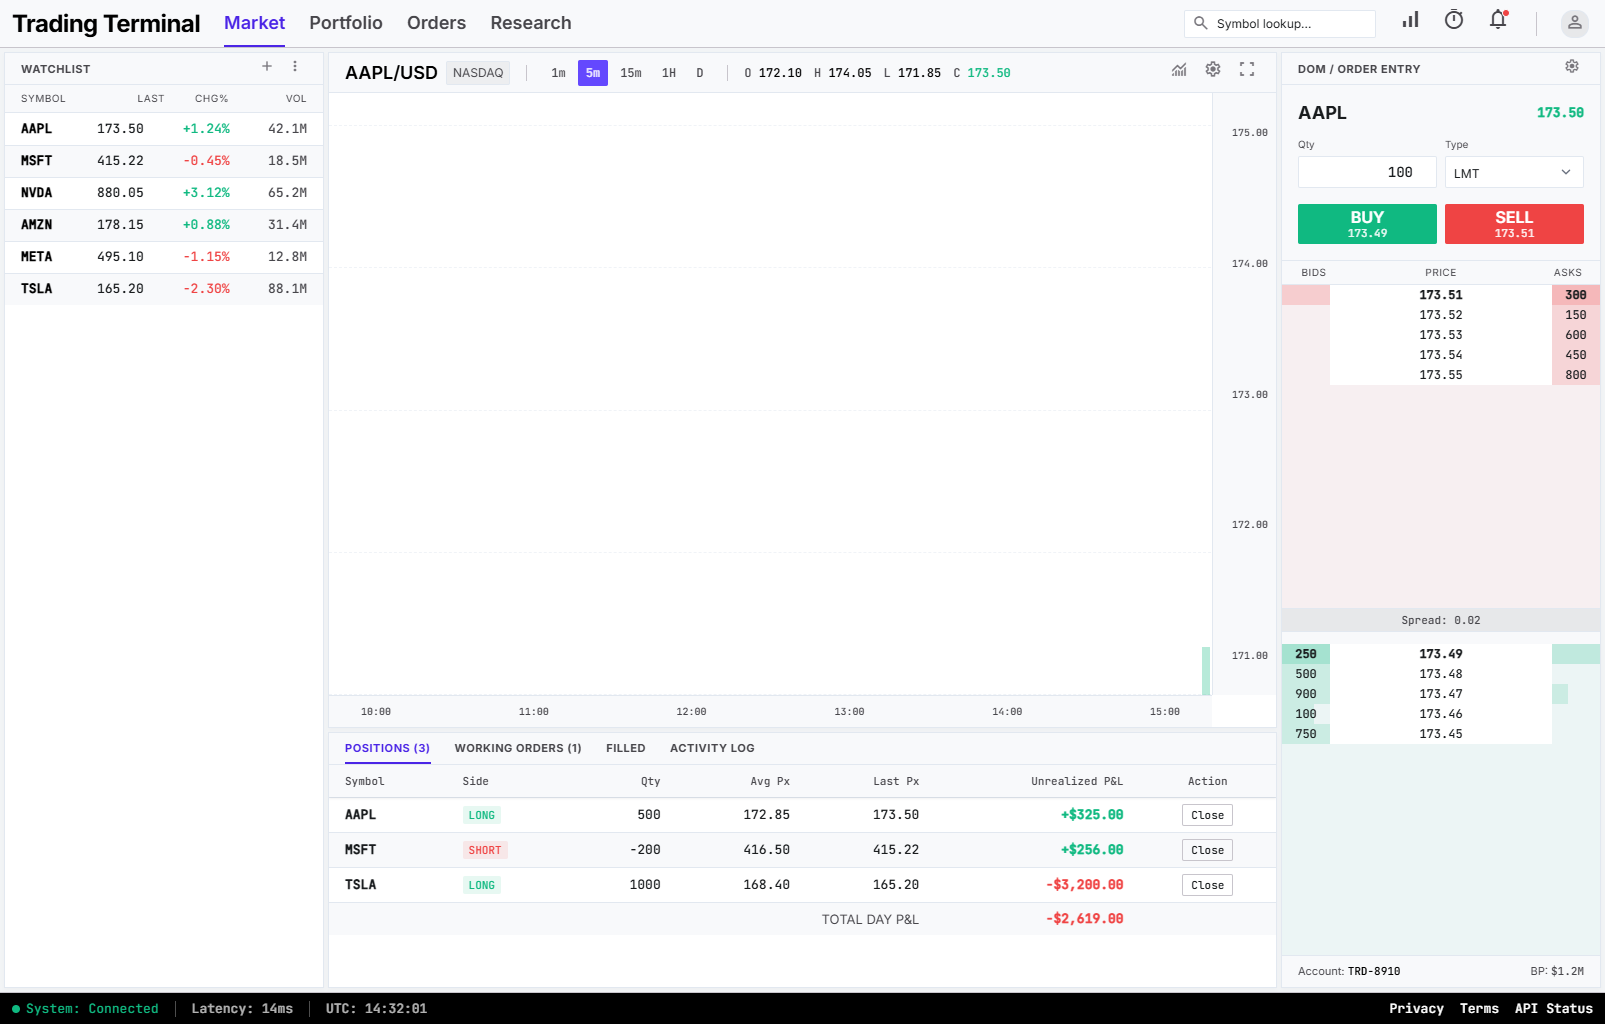Image resolution: width=1605 pixels, height=1024 pixels.
Task: Click the 173.49 bid price level
Action: pyautogui.click(x=1441, y=654)
